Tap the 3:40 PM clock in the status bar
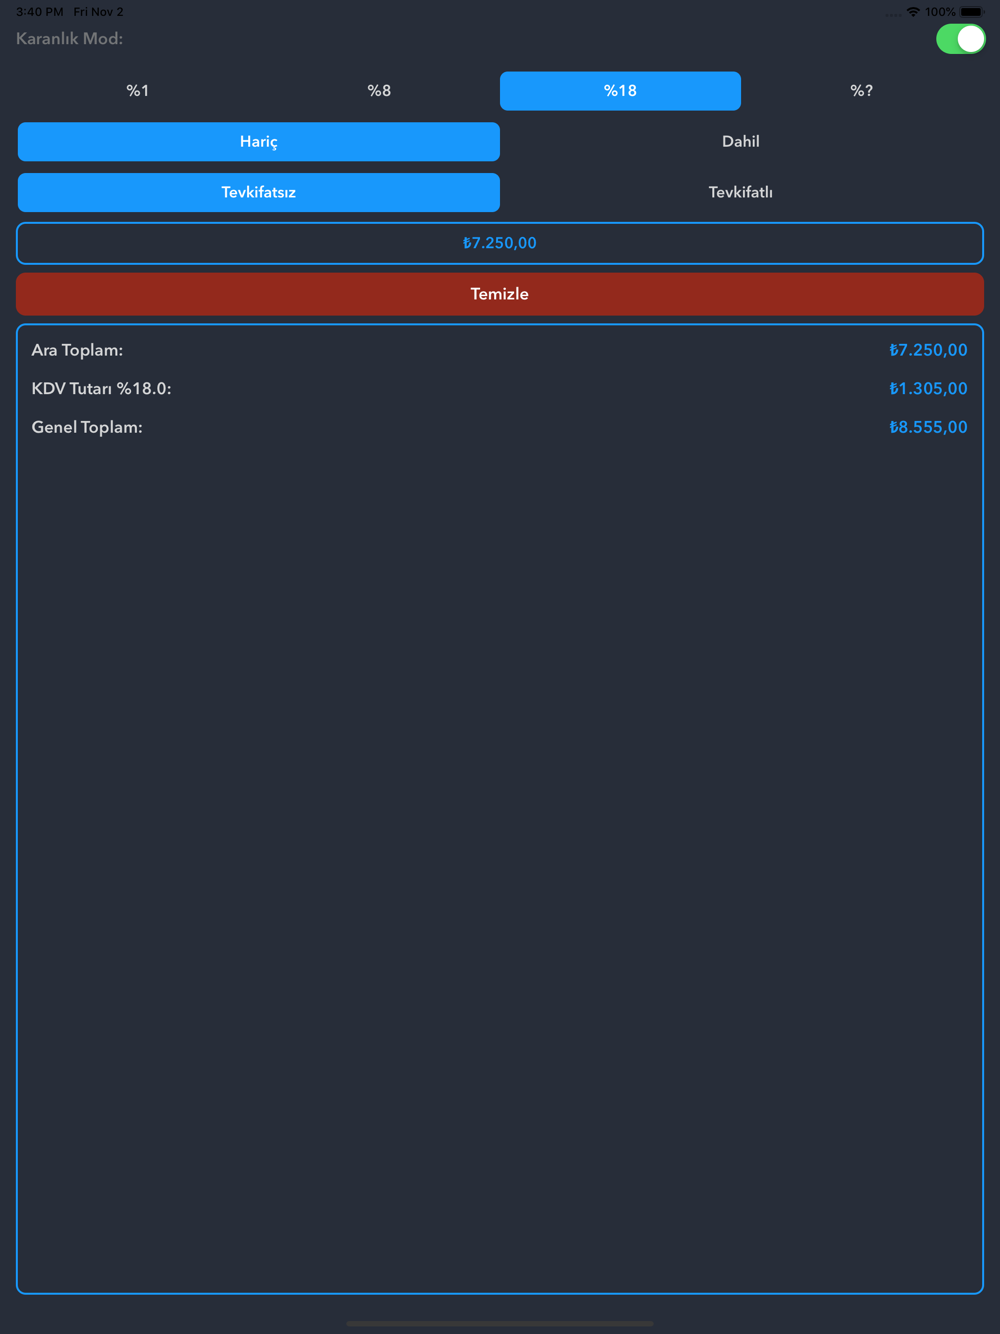 click(40, 12)
